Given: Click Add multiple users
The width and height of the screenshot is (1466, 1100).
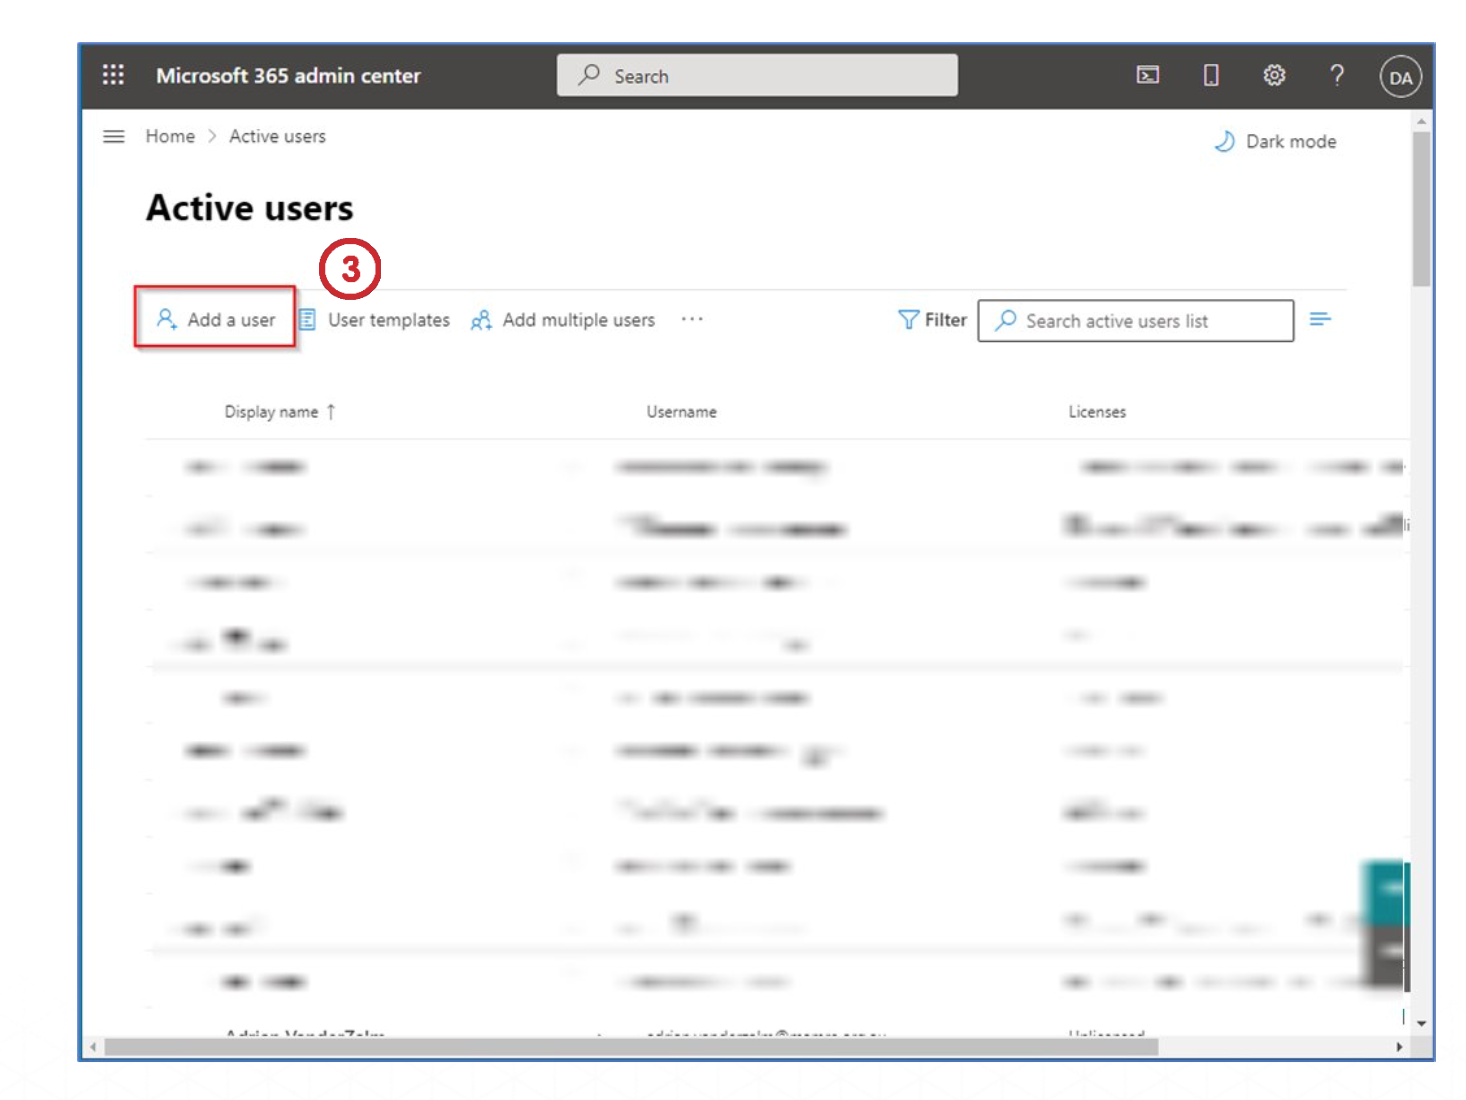Looking at the screenshot, I should point(563,320).
